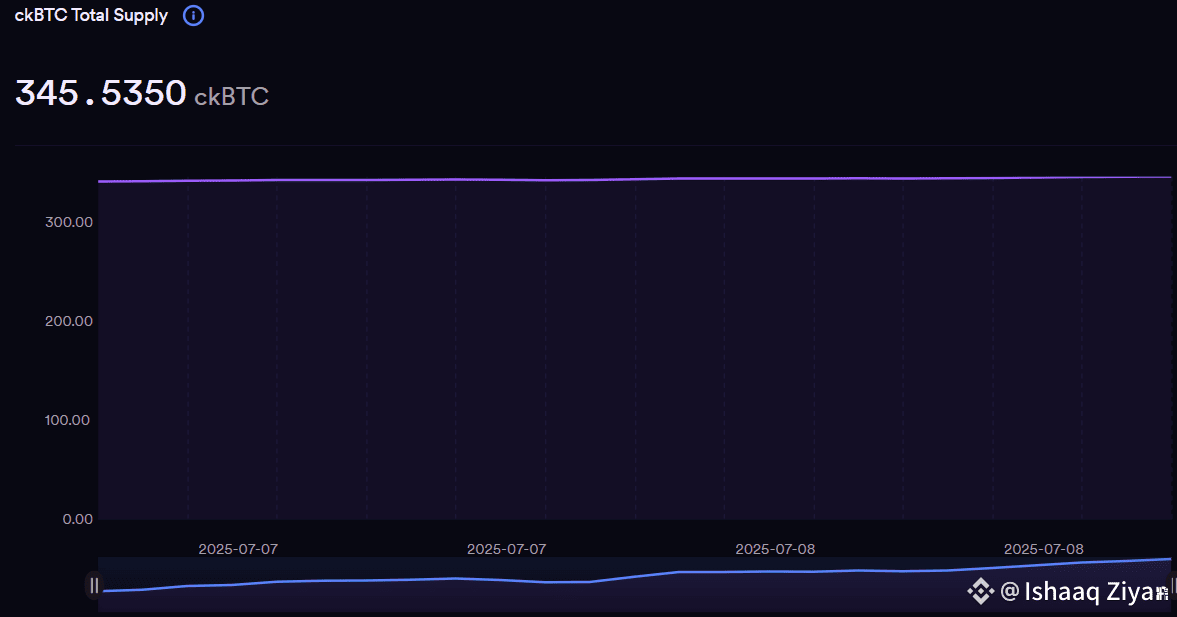This screenshot has height=617, width=1177.
Task: Click the "100.00" y-axis label
Action: (68, 420)
